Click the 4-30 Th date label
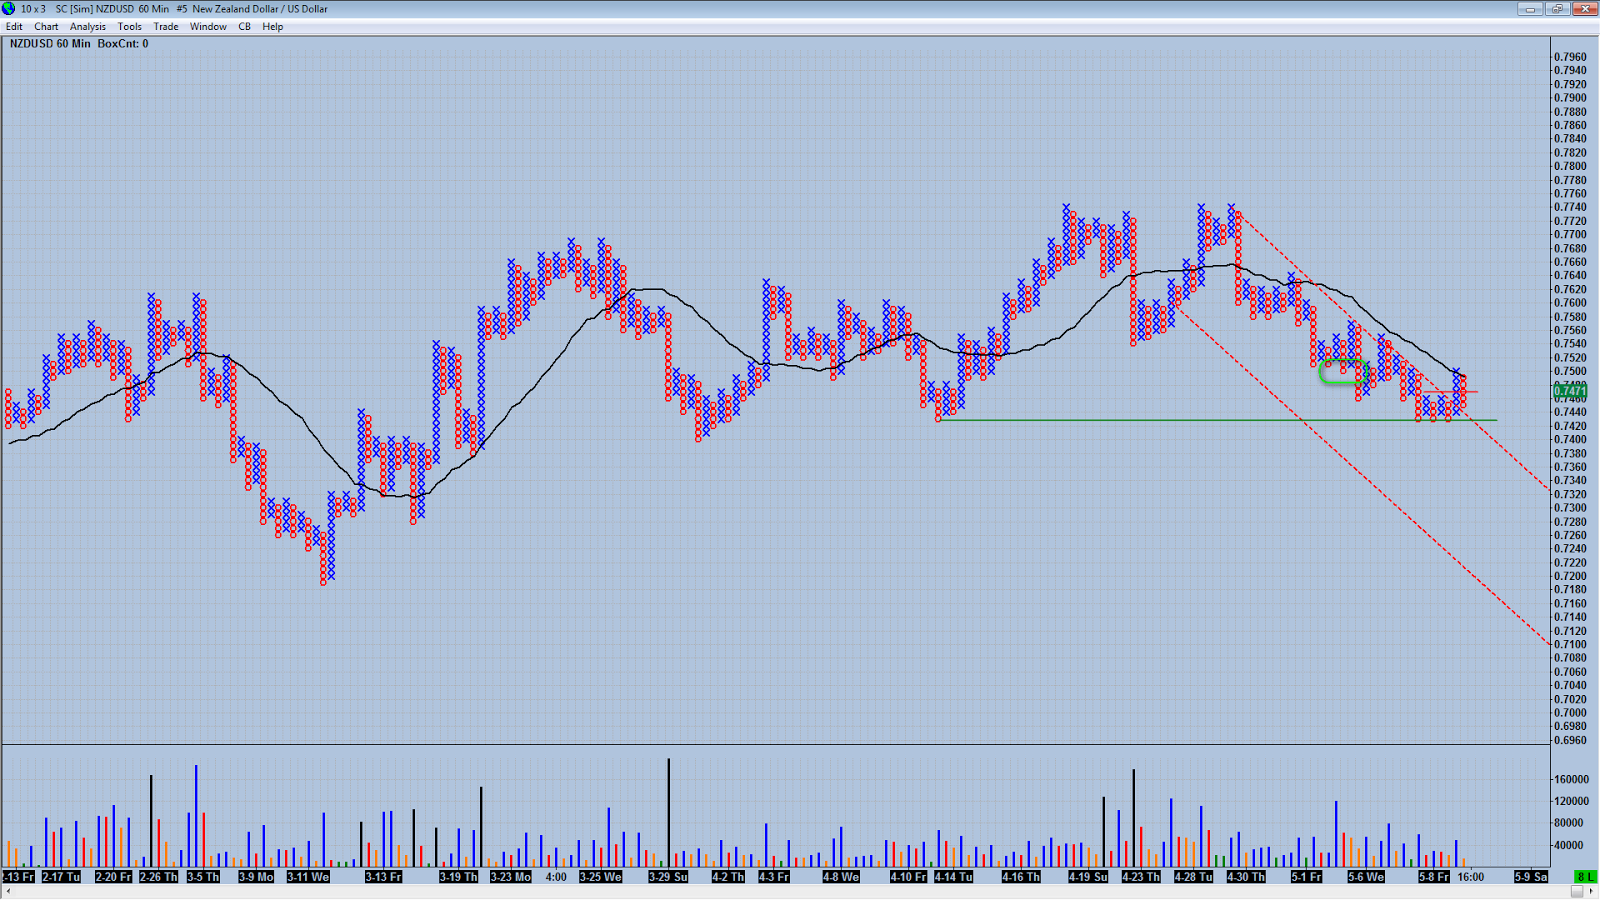The image size is (1600, 900). [x=1246, y=877]
